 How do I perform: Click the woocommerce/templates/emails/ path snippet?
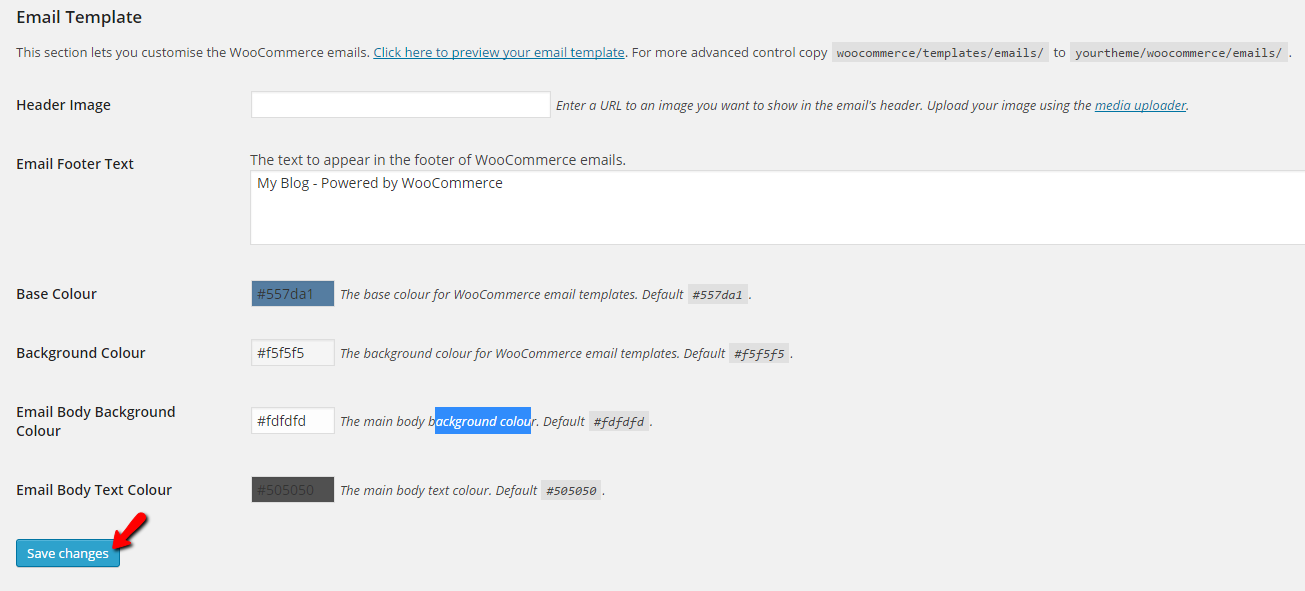pos(940,52)
